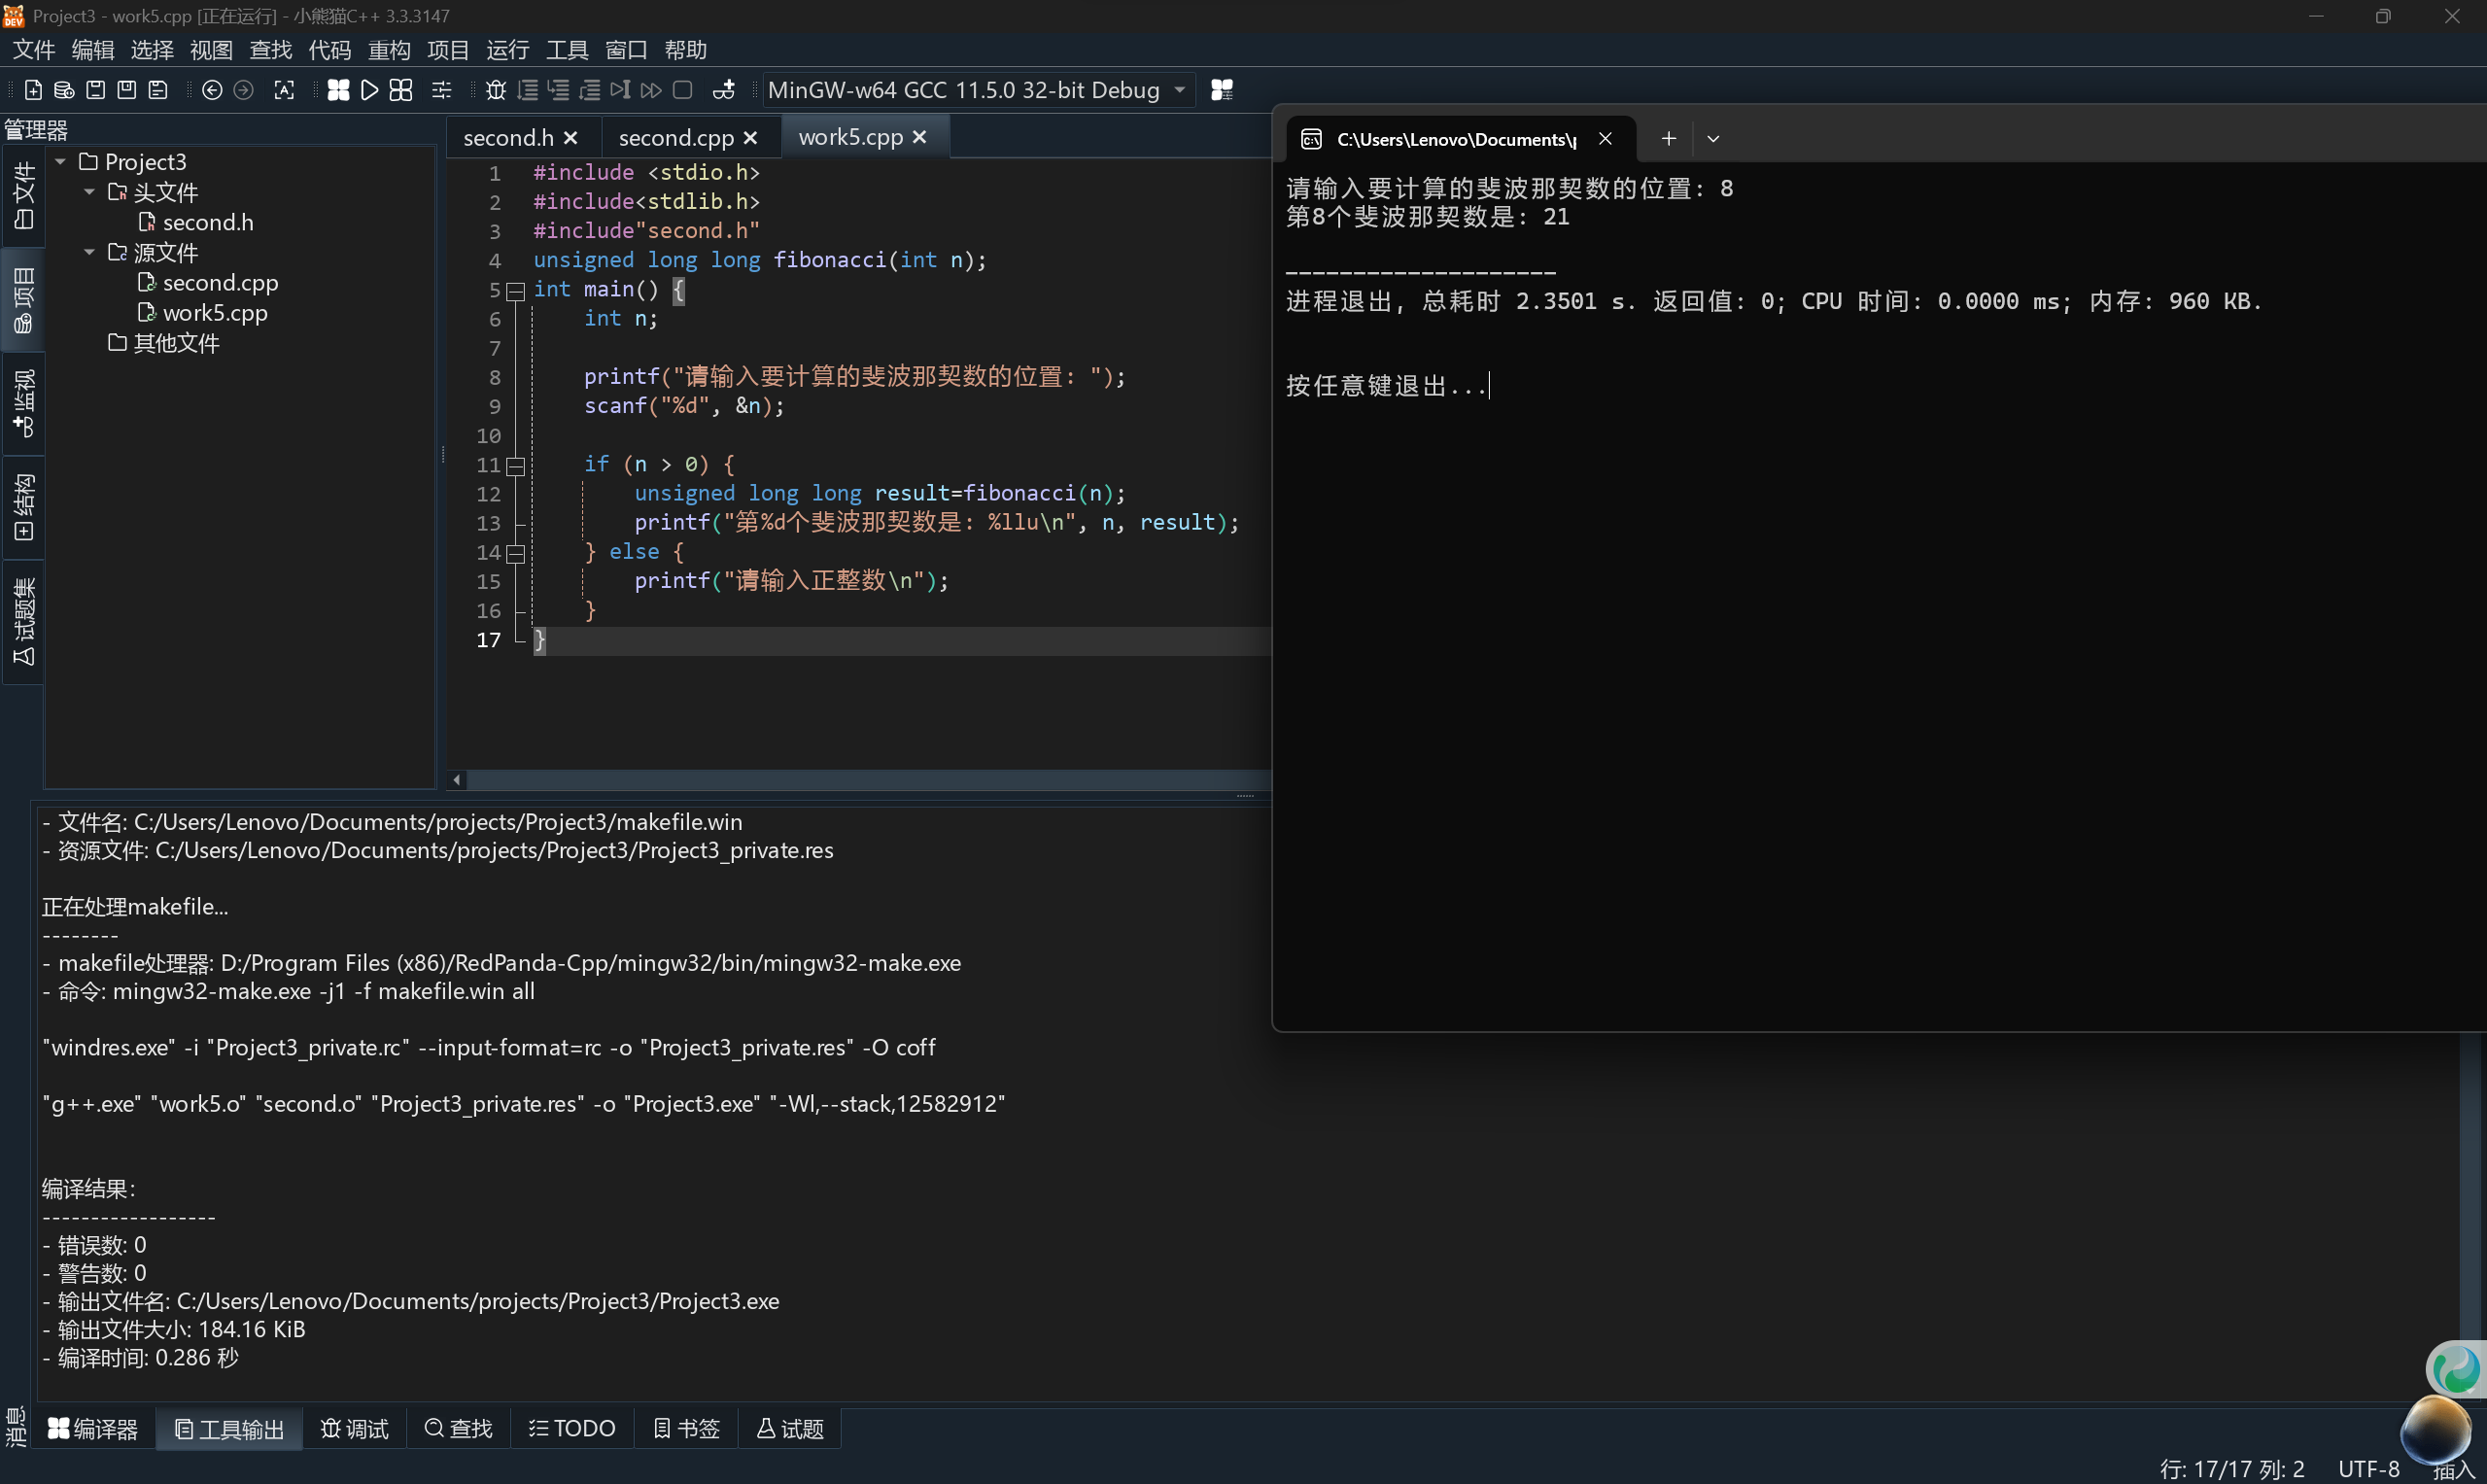Image resolution: width=2487 pixels, height=1484 pixels.
Task: Click the Compile icon in toolbar
Action: point(338,90)
